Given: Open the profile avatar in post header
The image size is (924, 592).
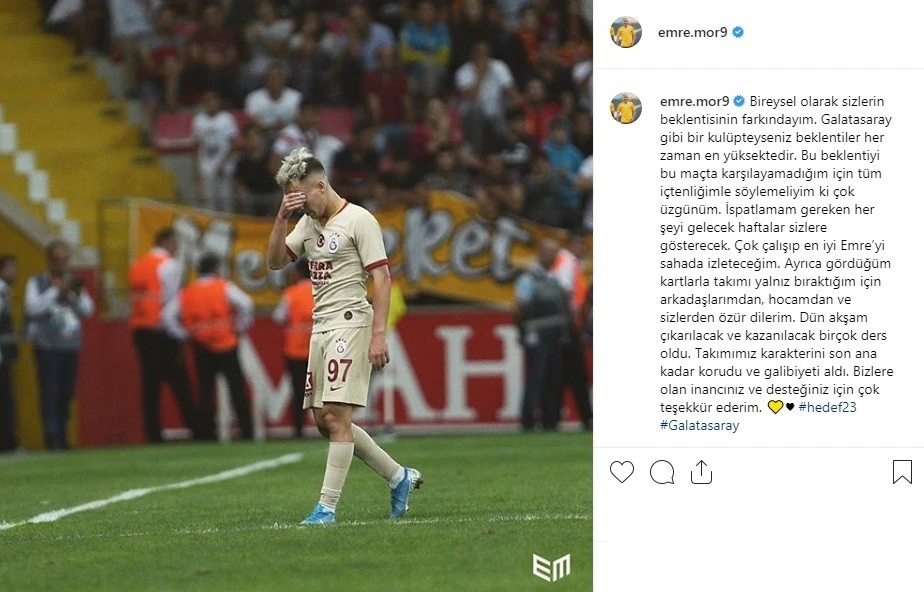Looking at the screenshot, I should point(626,32).
